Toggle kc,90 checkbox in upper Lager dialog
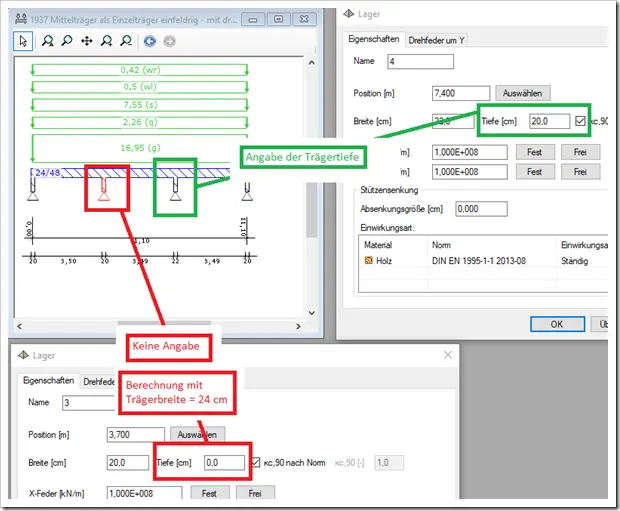620x511 pixels. coord(580,121)
